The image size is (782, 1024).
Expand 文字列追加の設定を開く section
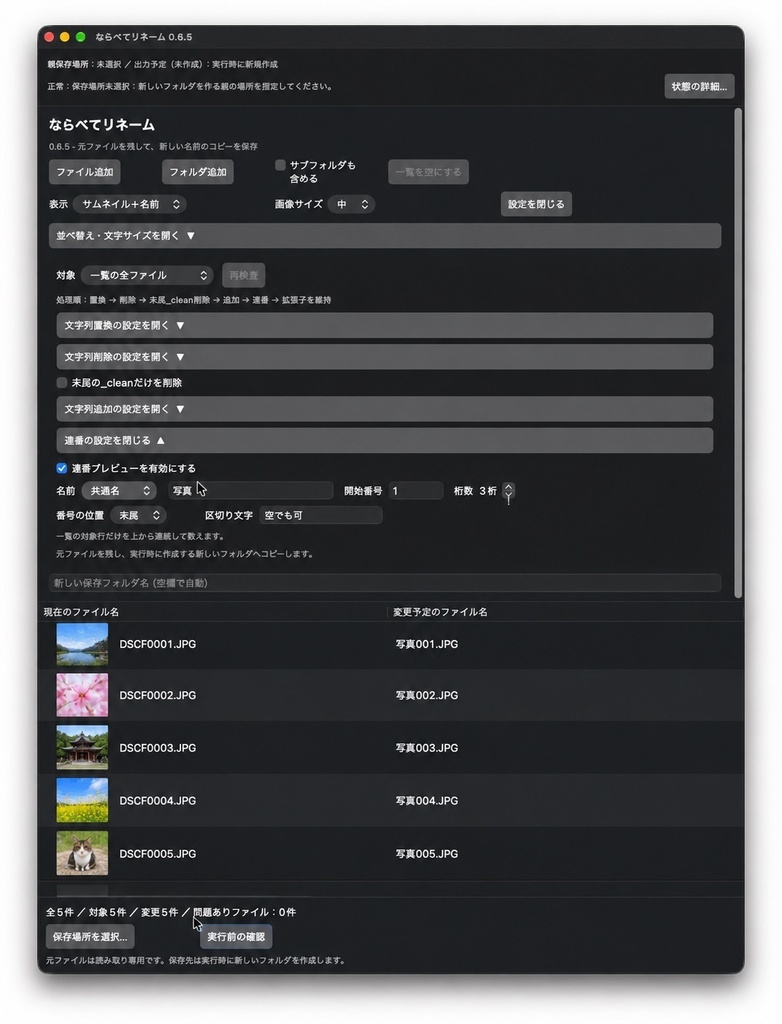(385, 409)
